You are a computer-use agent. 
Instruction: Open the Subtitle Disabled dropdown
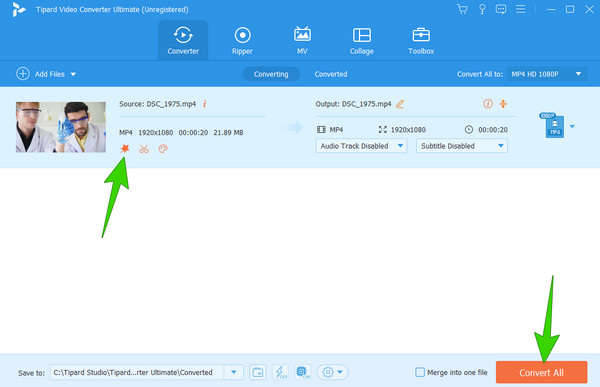(462, 146)
